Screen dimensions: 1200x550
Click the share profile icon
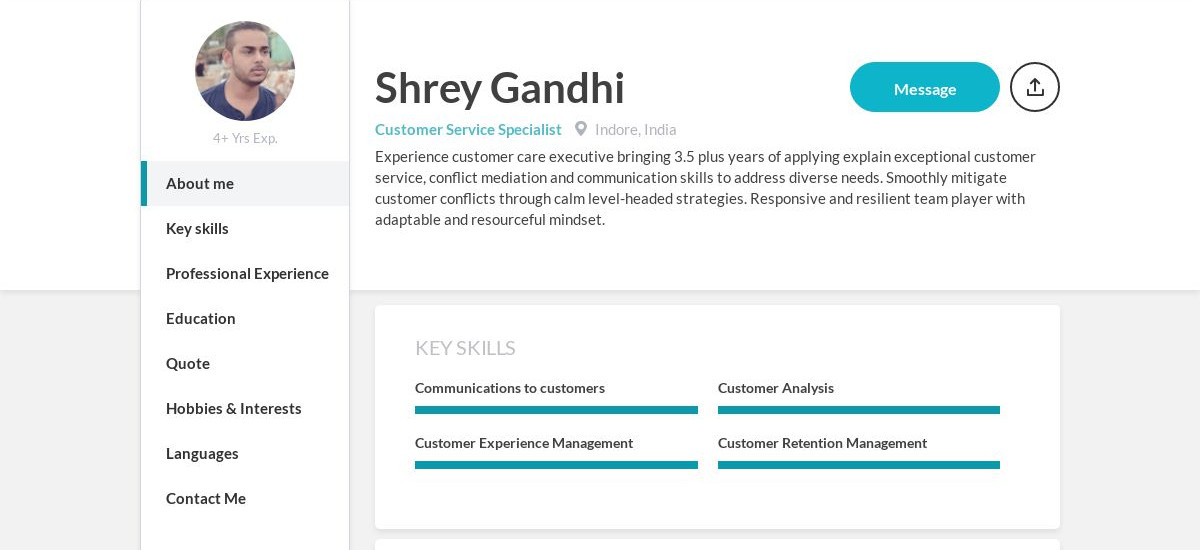(1035, 87)
